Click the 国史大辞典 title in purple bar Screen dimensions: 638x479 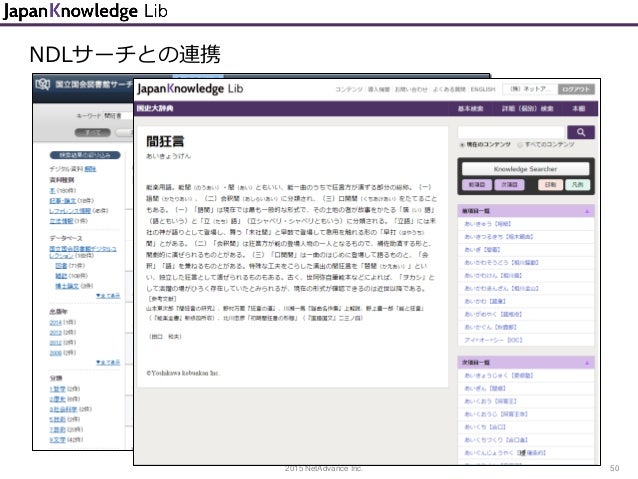(x=155, y=108)
